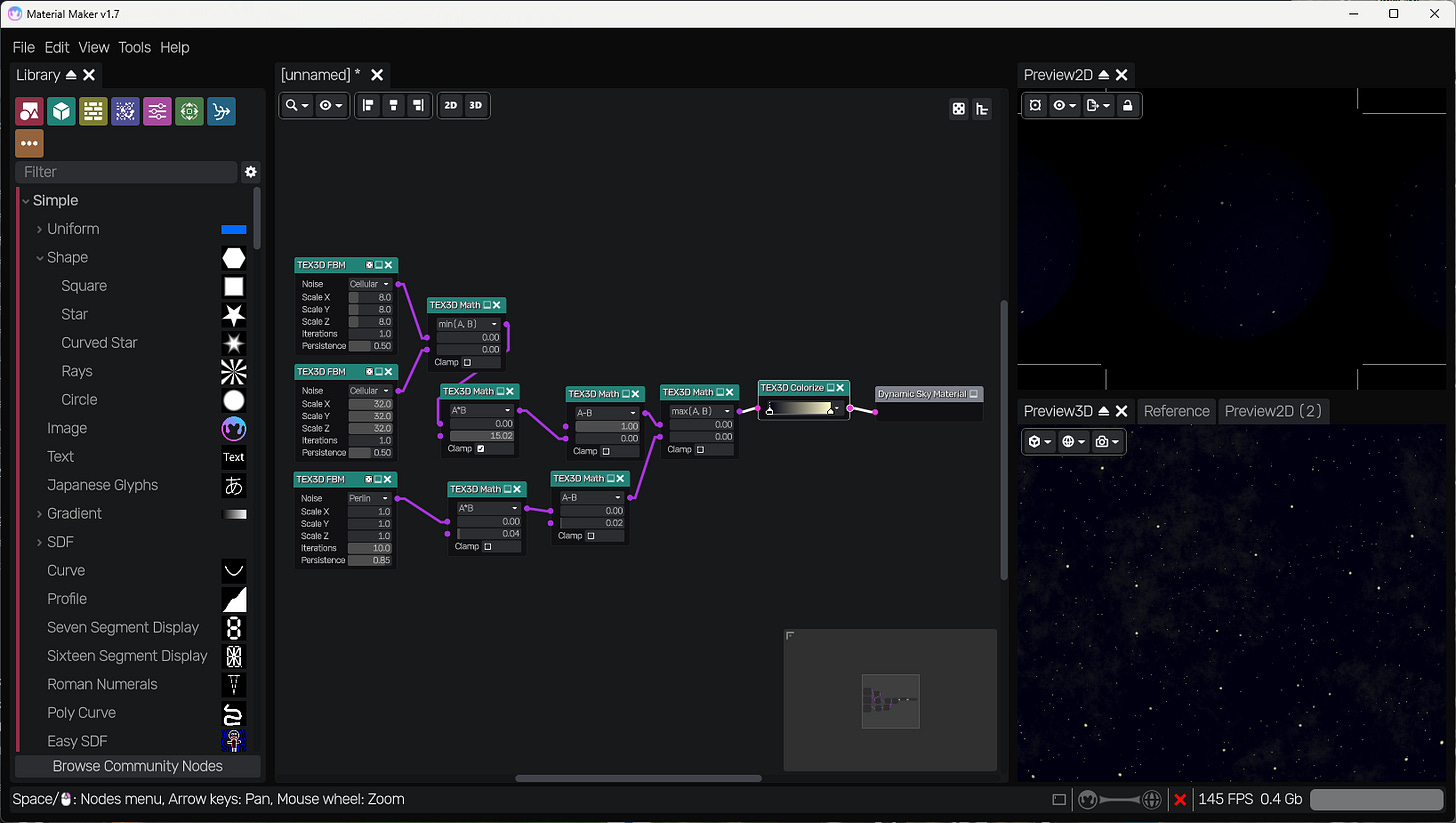
Task: Open the Help menu
Action: point(175,47)
